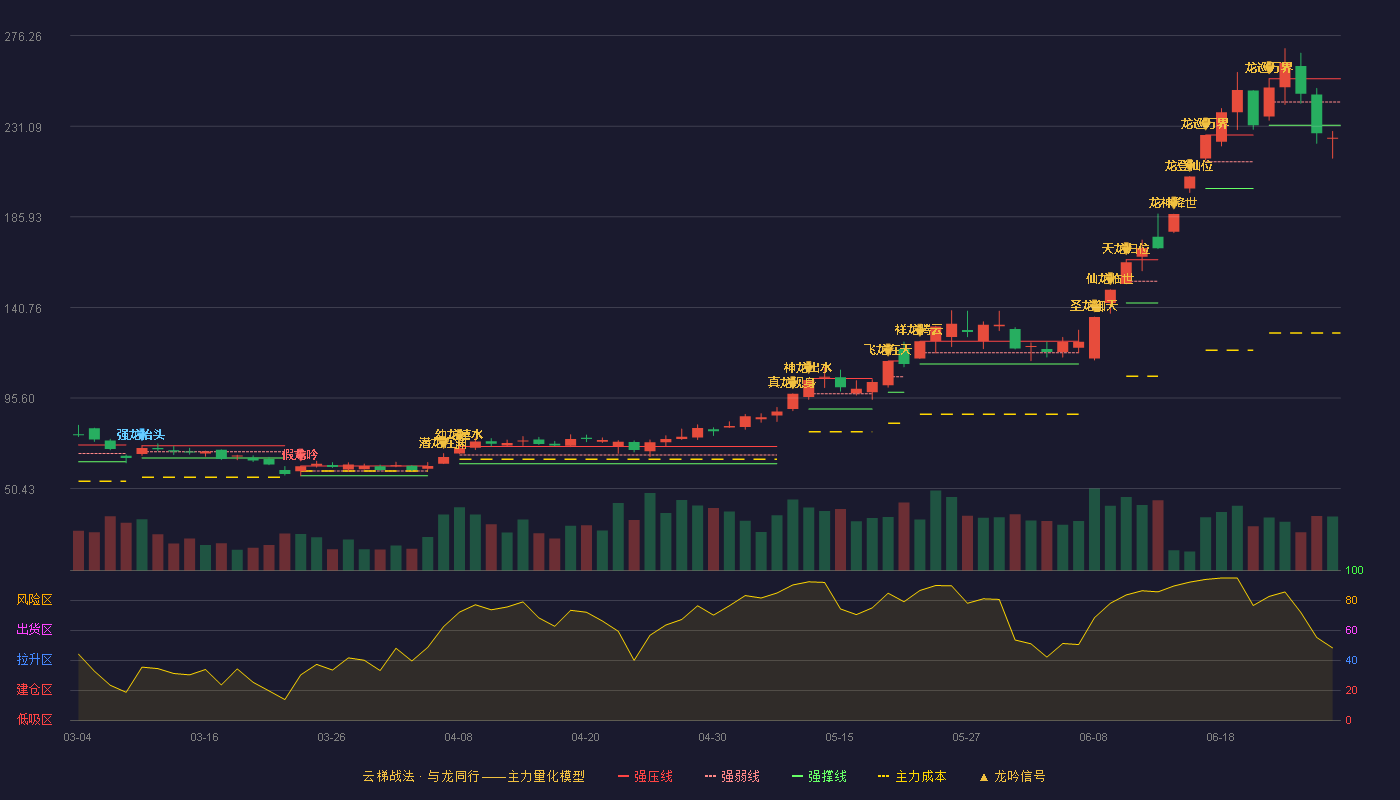Select the 圣龙御天 signal marker
Screen dimensions: 1400x800
(1094, 305)
